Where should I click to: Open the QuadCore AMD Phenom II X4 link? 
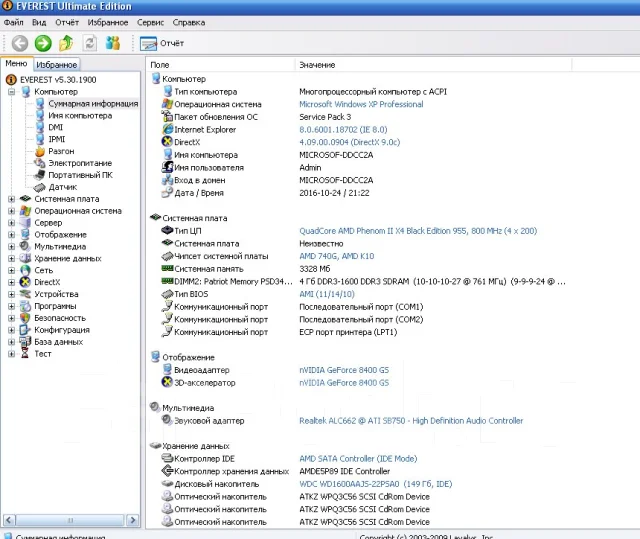click(x=418, y=231)
